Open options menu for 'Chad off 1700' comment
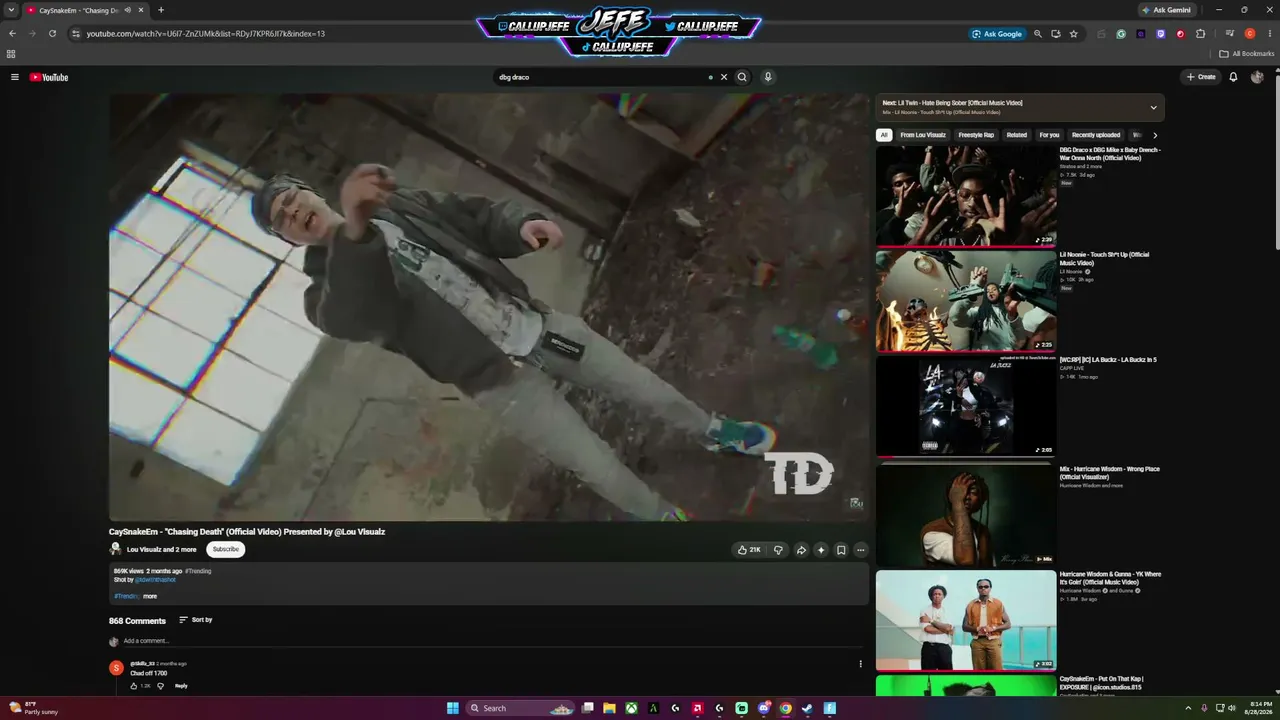The width and height of the screenshot is (1280, 720). pyautogui.click(x=860, y=664)
